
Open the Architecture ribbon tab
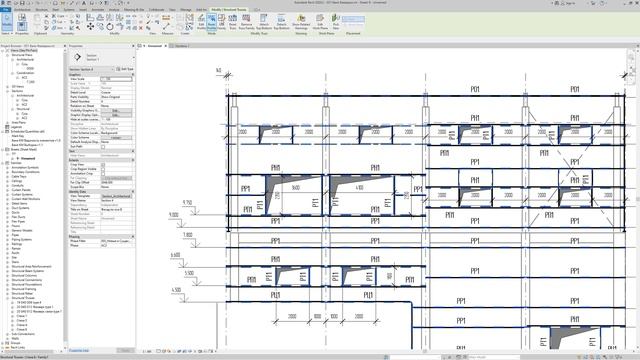coord(22,9)
